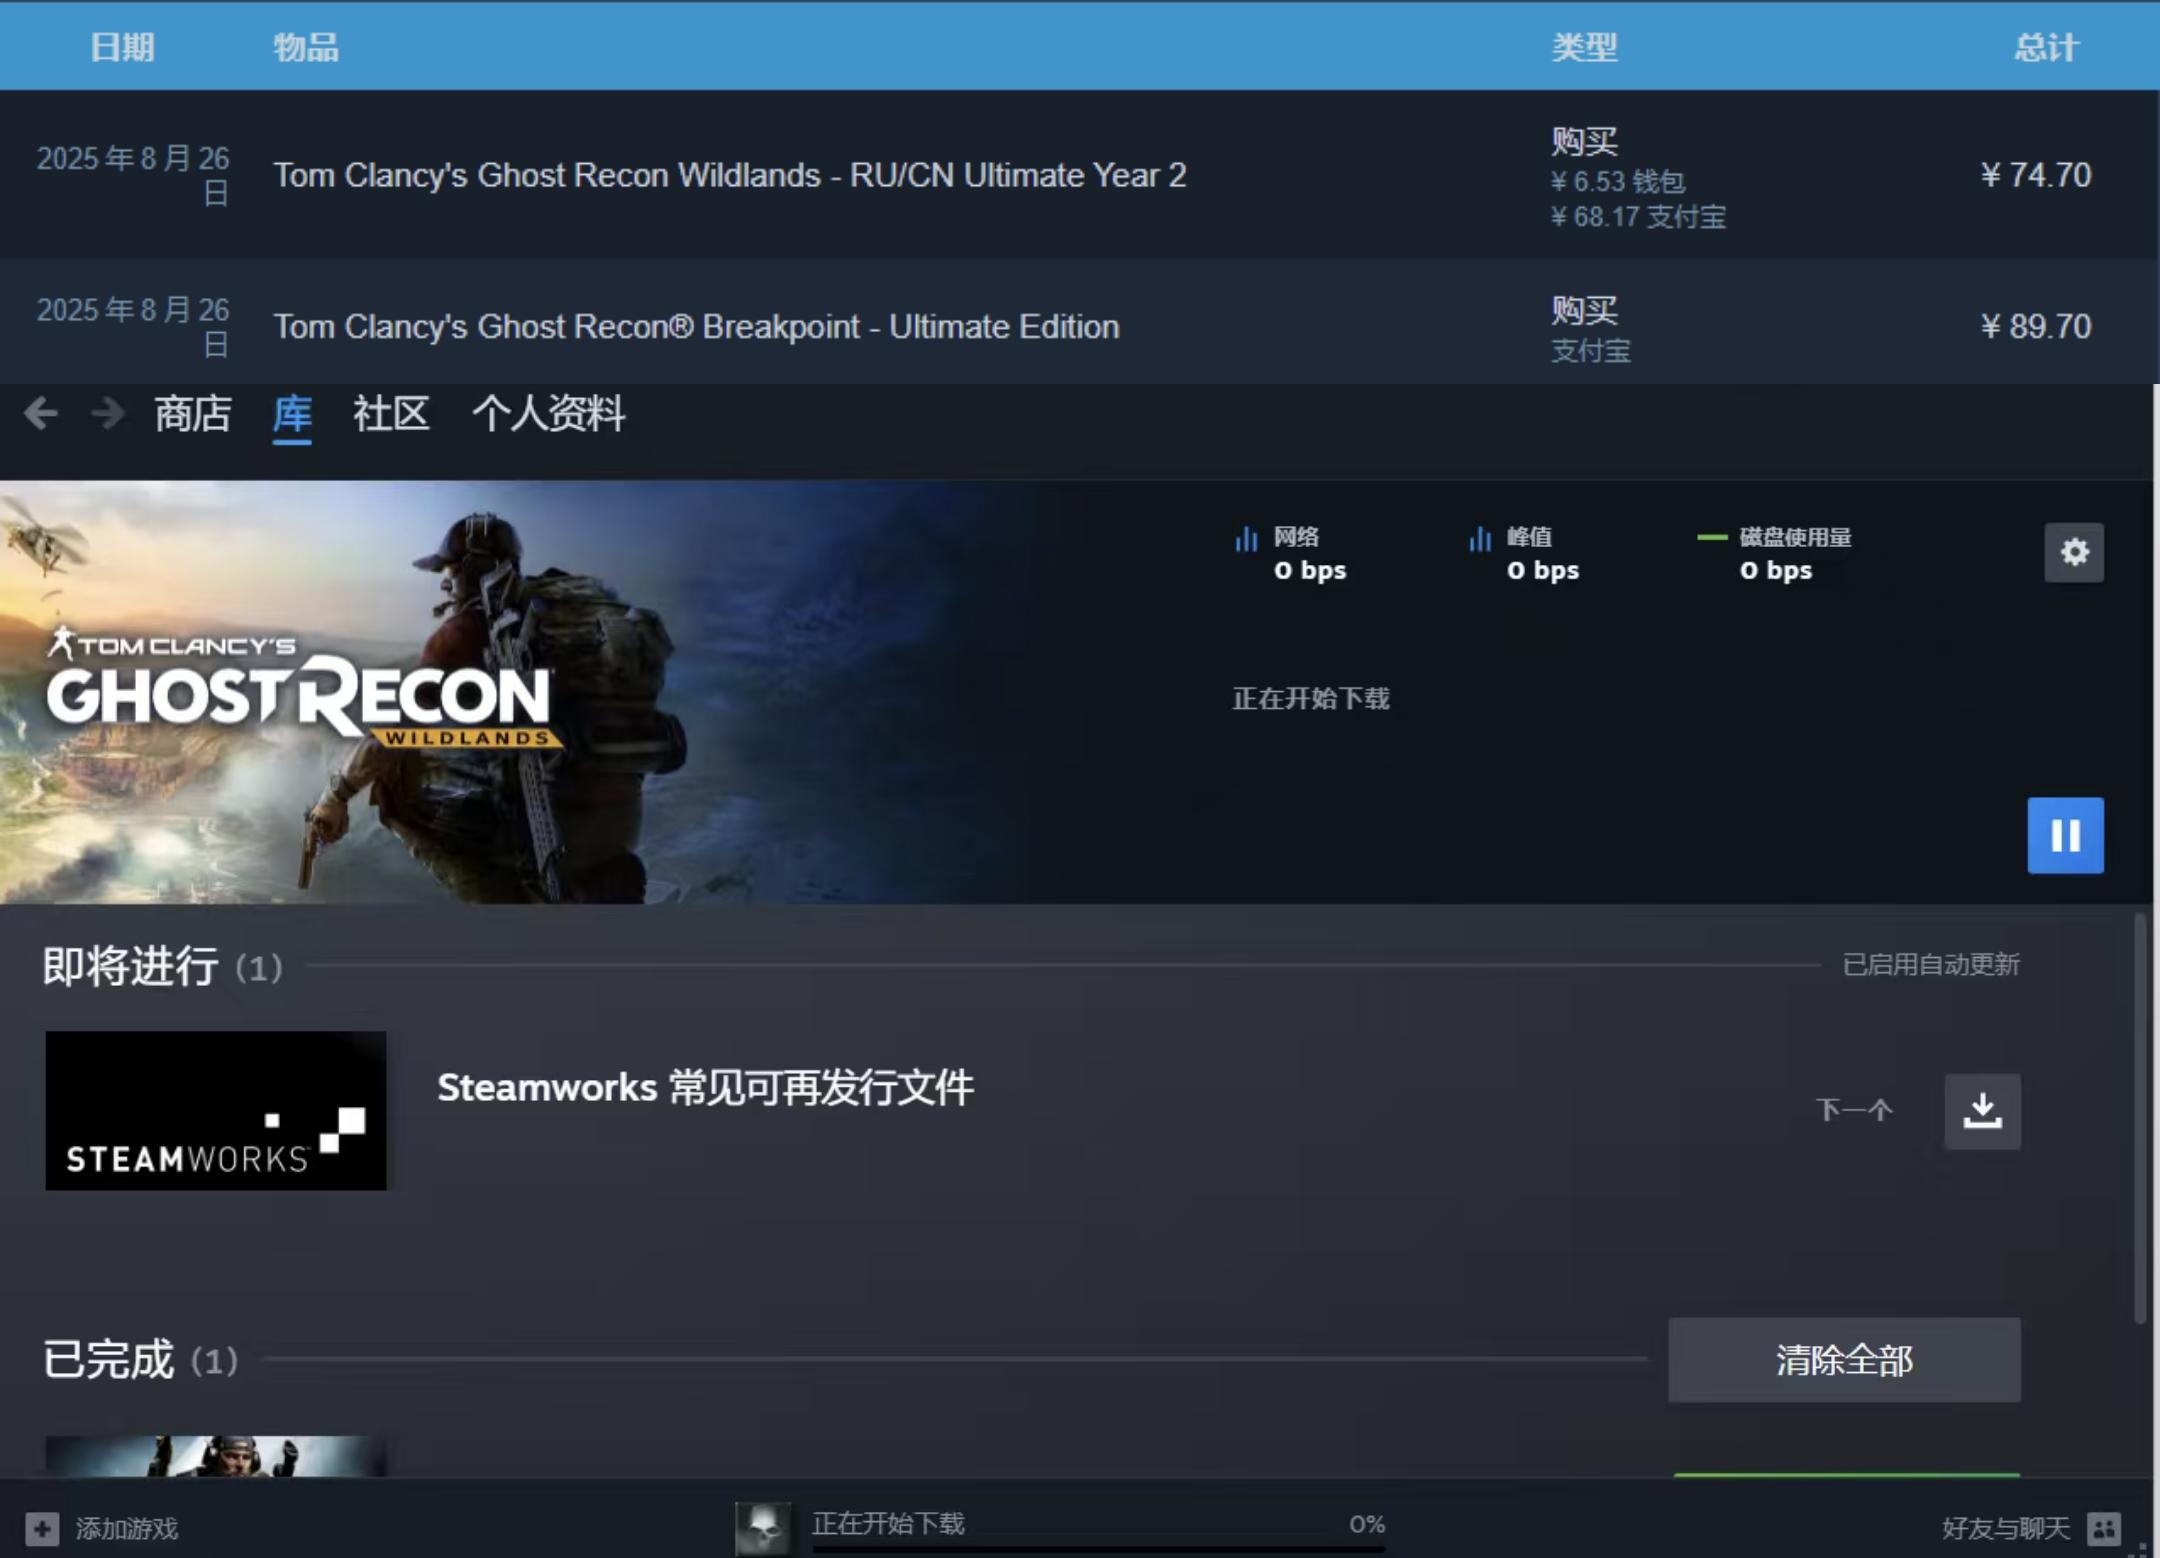The height and width of the screenshot is (1558, 2160).
Task: Open the 个人资料 tab
Action: [x=549, y=414]
